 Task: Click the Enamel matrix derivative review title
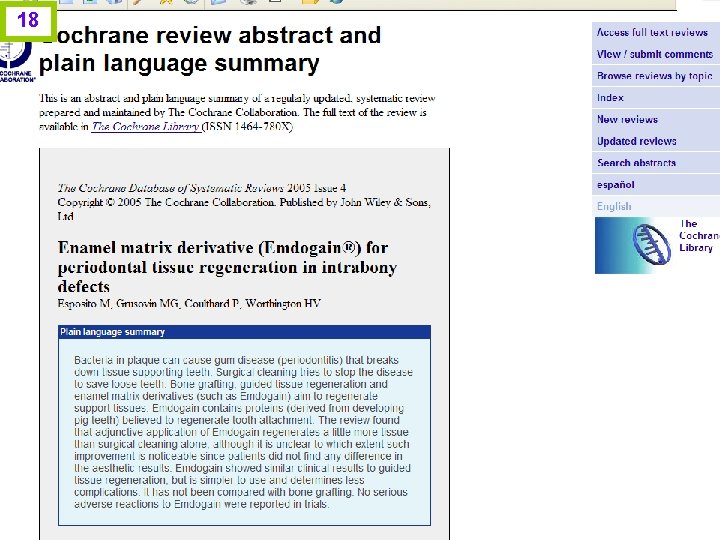[227, 267]
